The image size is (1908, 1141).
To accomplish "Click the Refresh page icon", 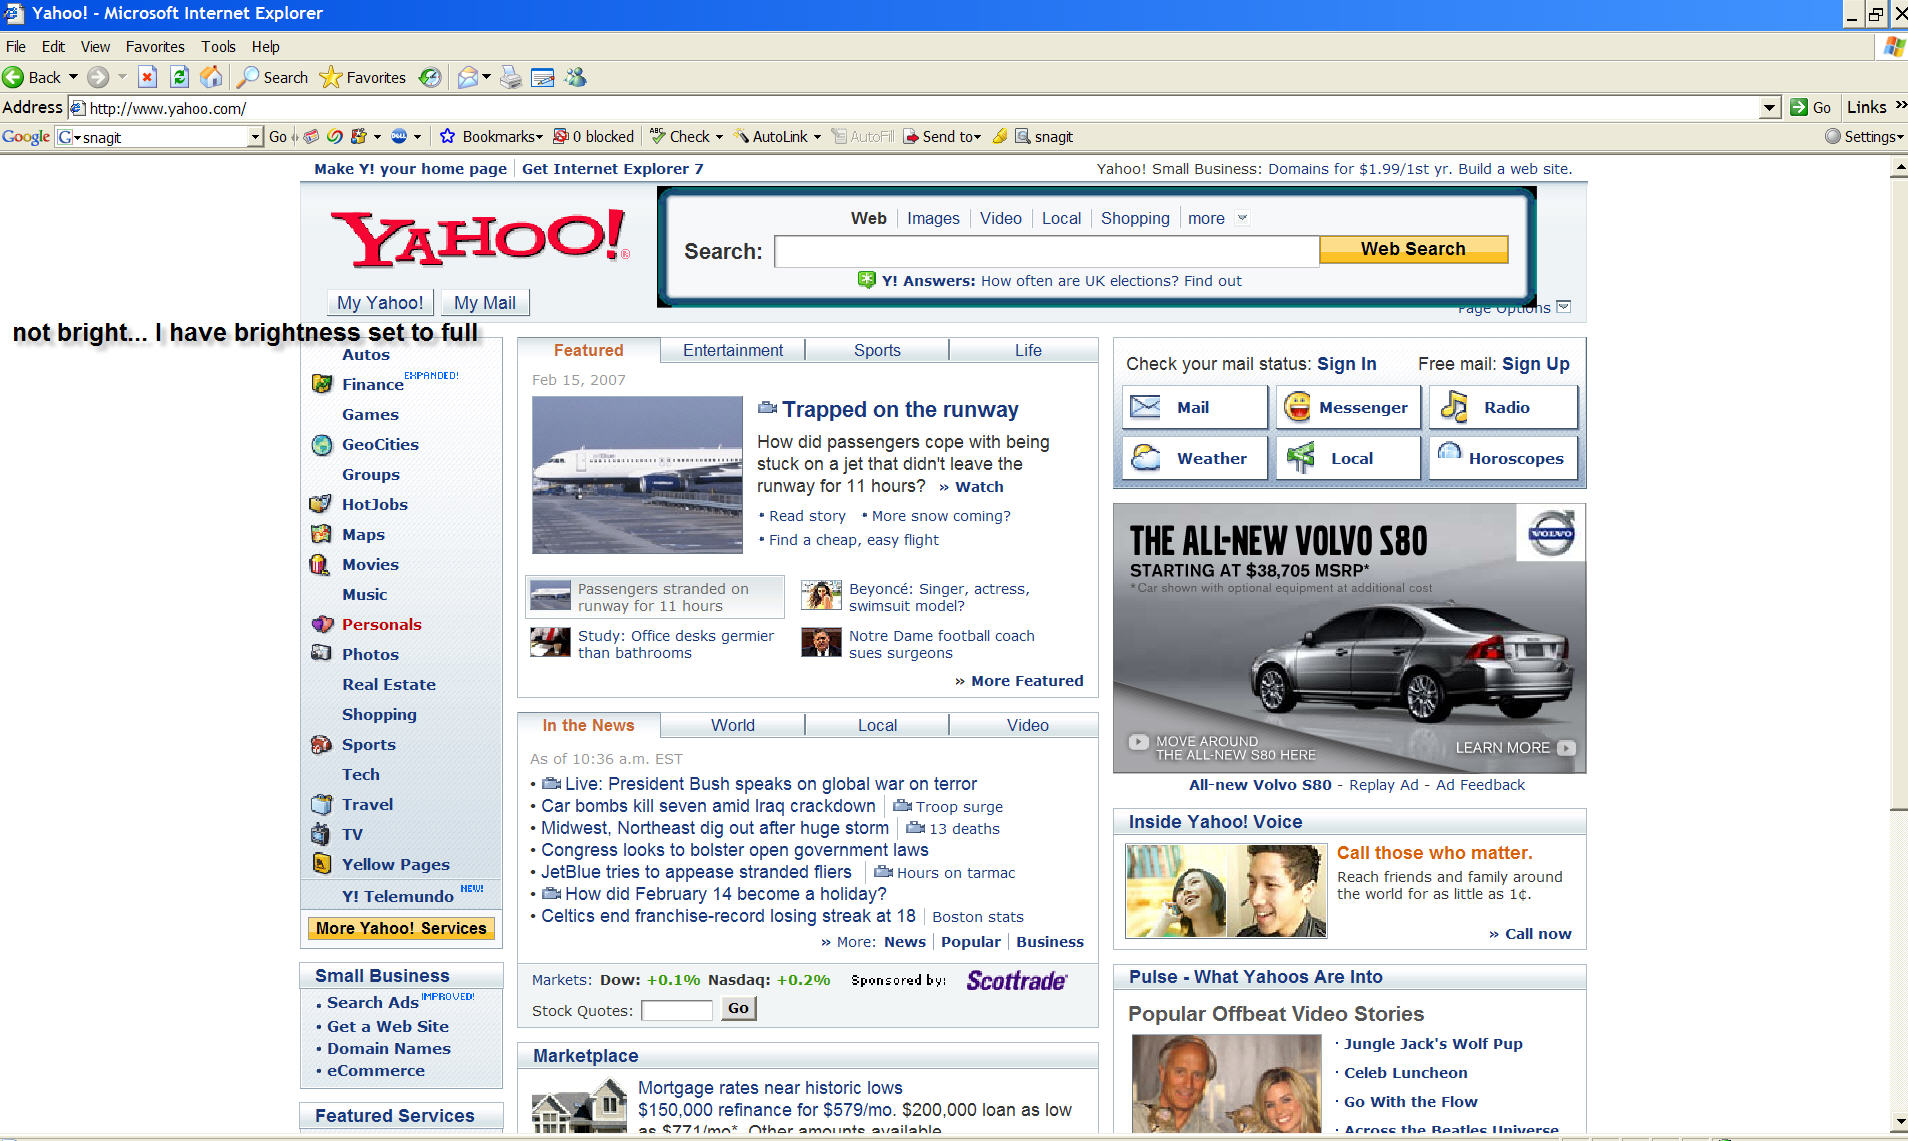I will click(x=180, y=77).
